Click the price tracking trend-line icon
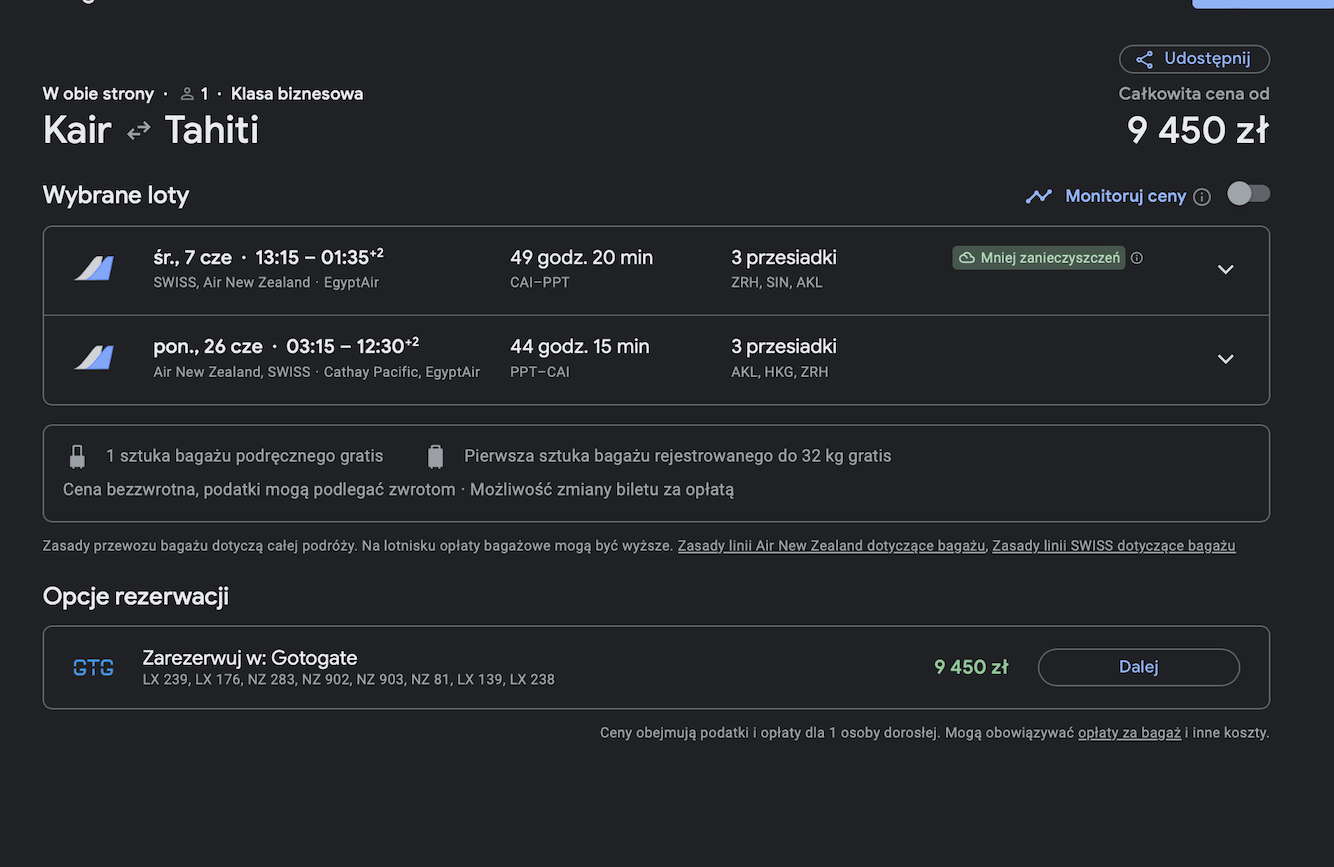The image size is (1334, 867). pos(1039,196)
